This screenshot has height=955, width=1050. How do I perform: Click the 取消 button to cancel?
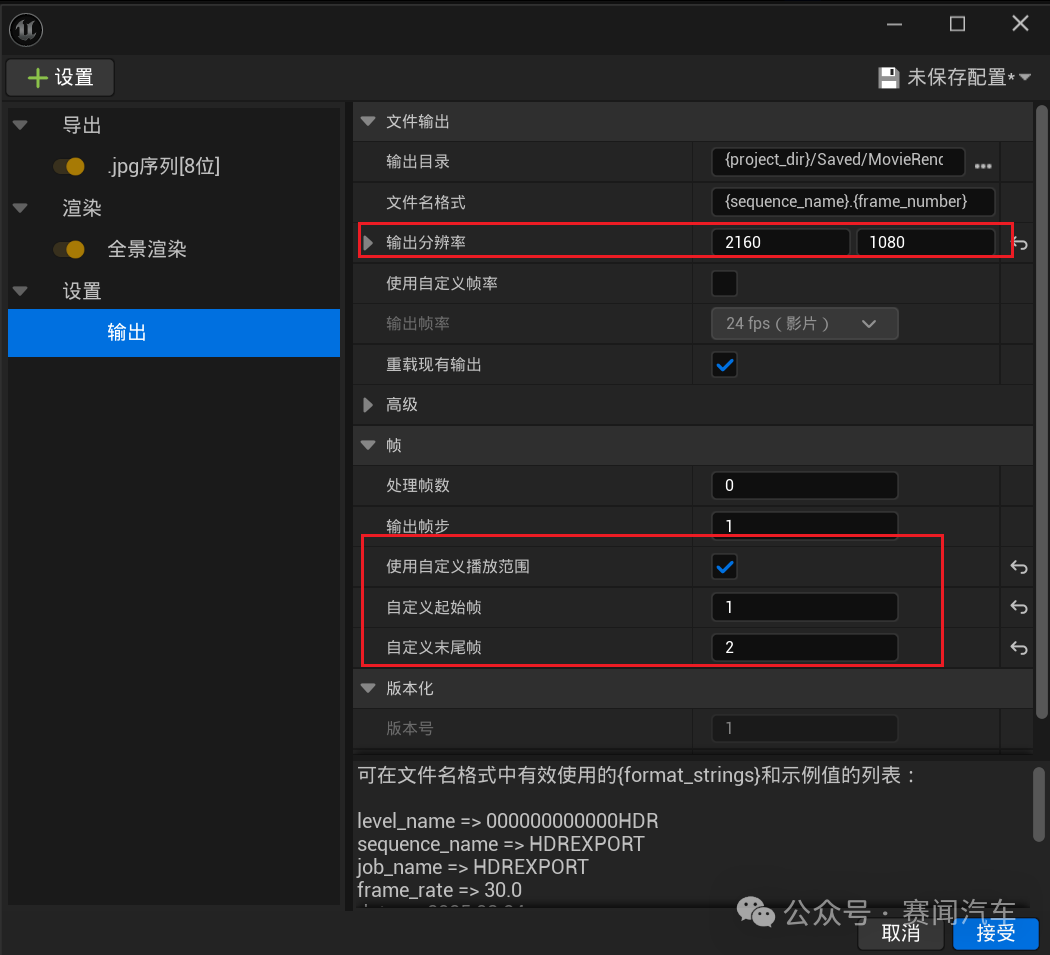[x=899, y=933]
